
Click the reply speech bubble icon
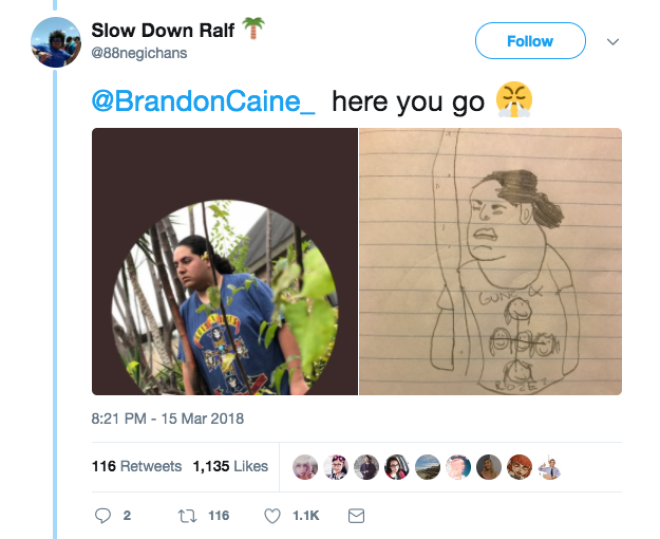coord(103,515)
